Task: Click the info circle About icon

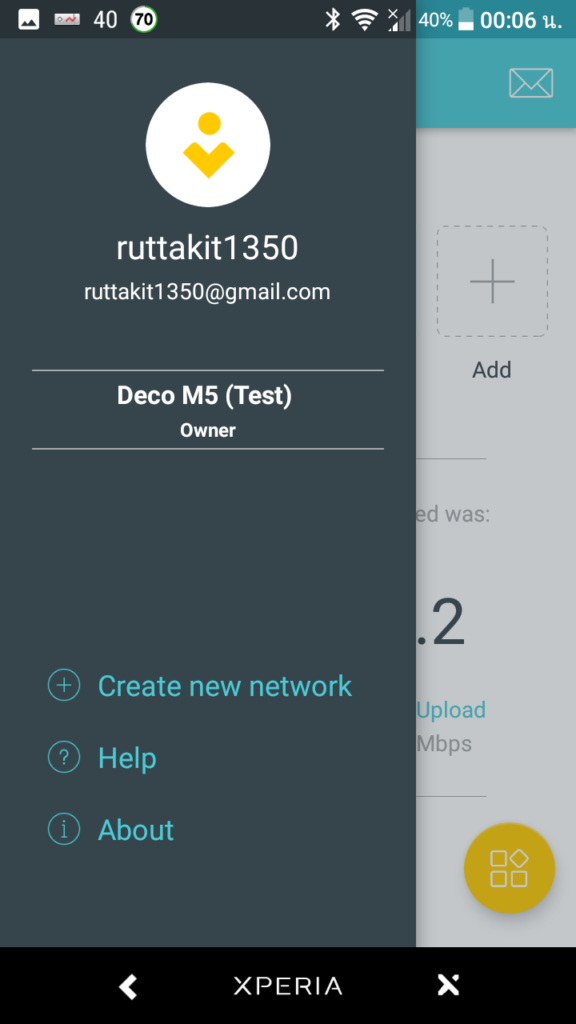Action: (x=64, y=829)
